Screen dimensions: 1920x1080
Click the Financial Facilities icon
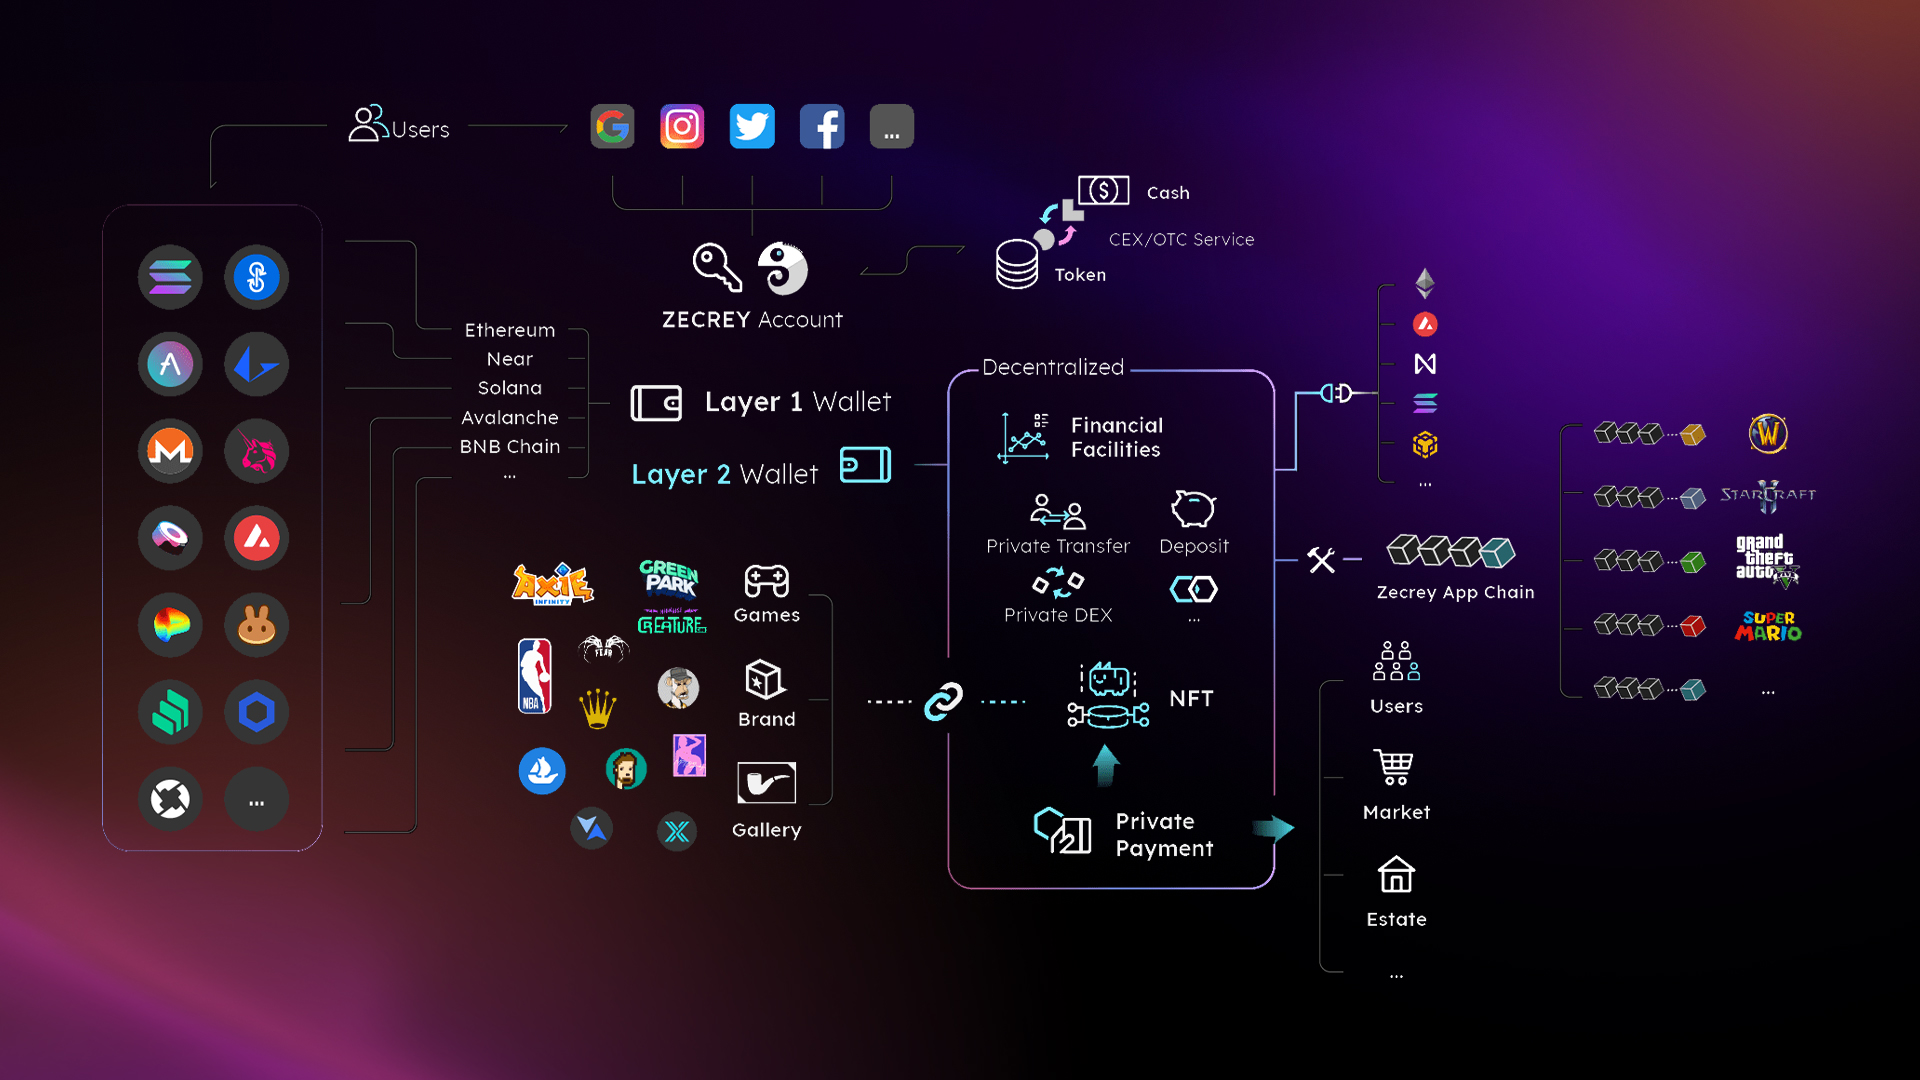[1026, 436]
